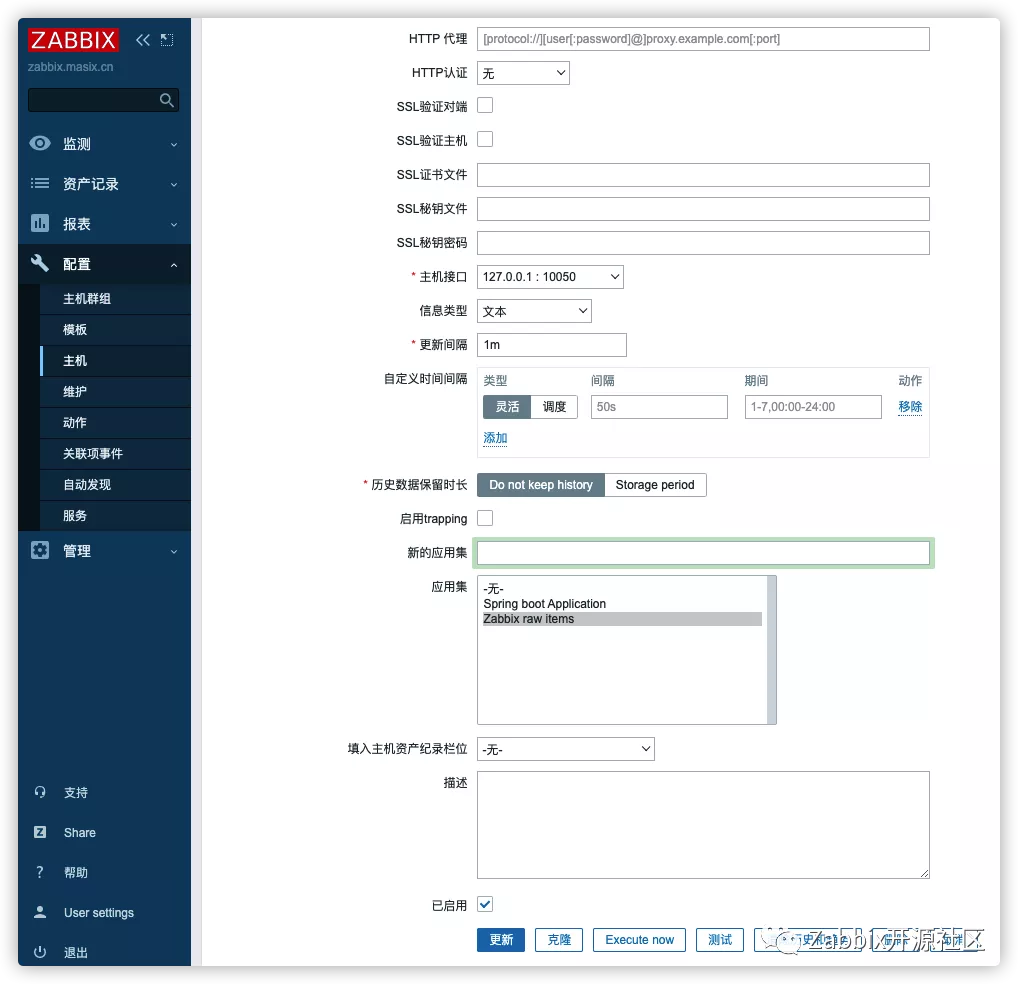Switch history retention to Storage period
The width and height of the screenshot is (1018, 984).
click(656, 484)
